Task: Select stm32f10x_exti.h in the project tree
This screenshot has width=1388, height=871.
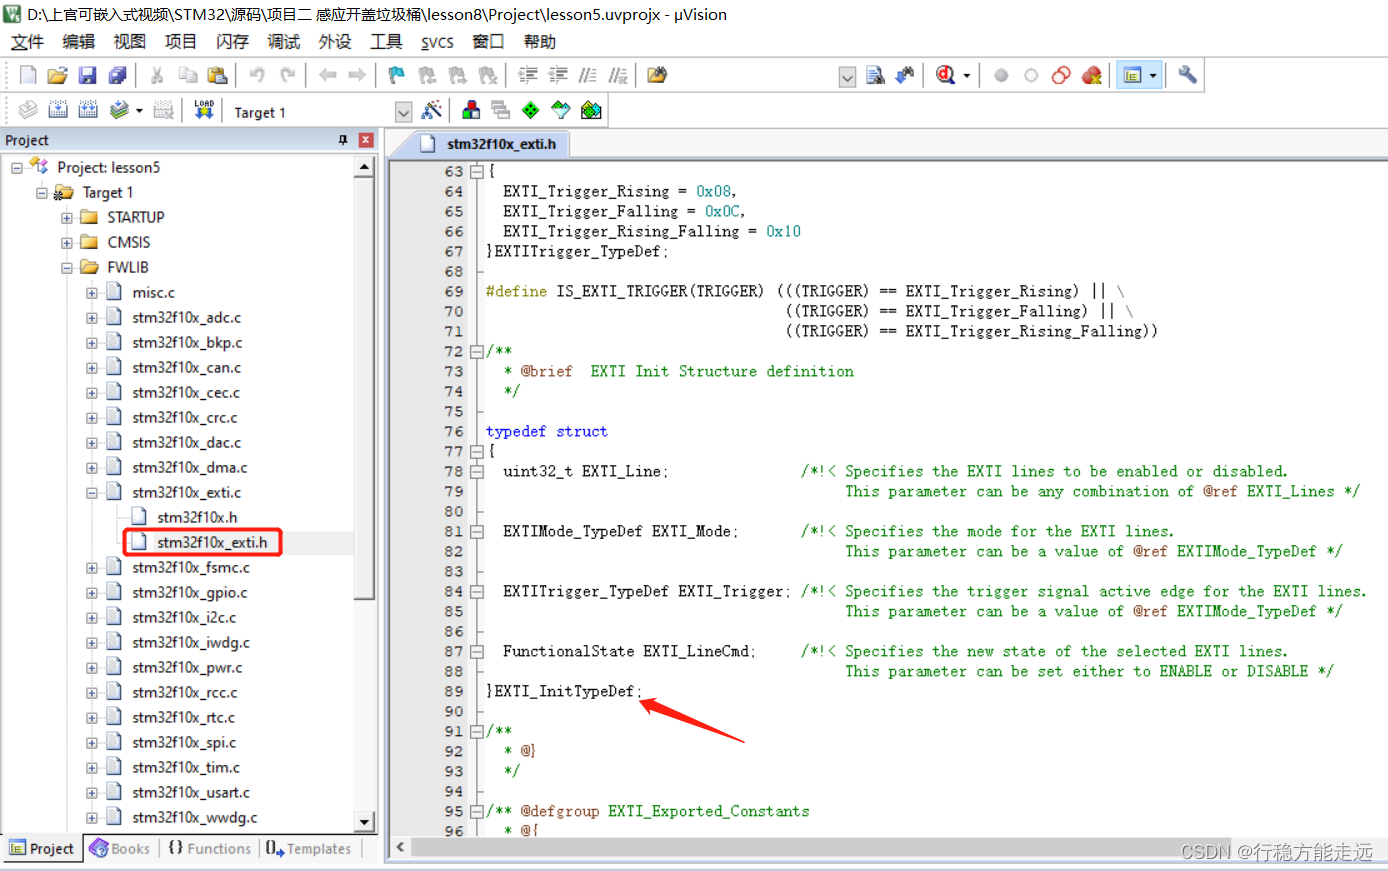Action: (211, 542)
